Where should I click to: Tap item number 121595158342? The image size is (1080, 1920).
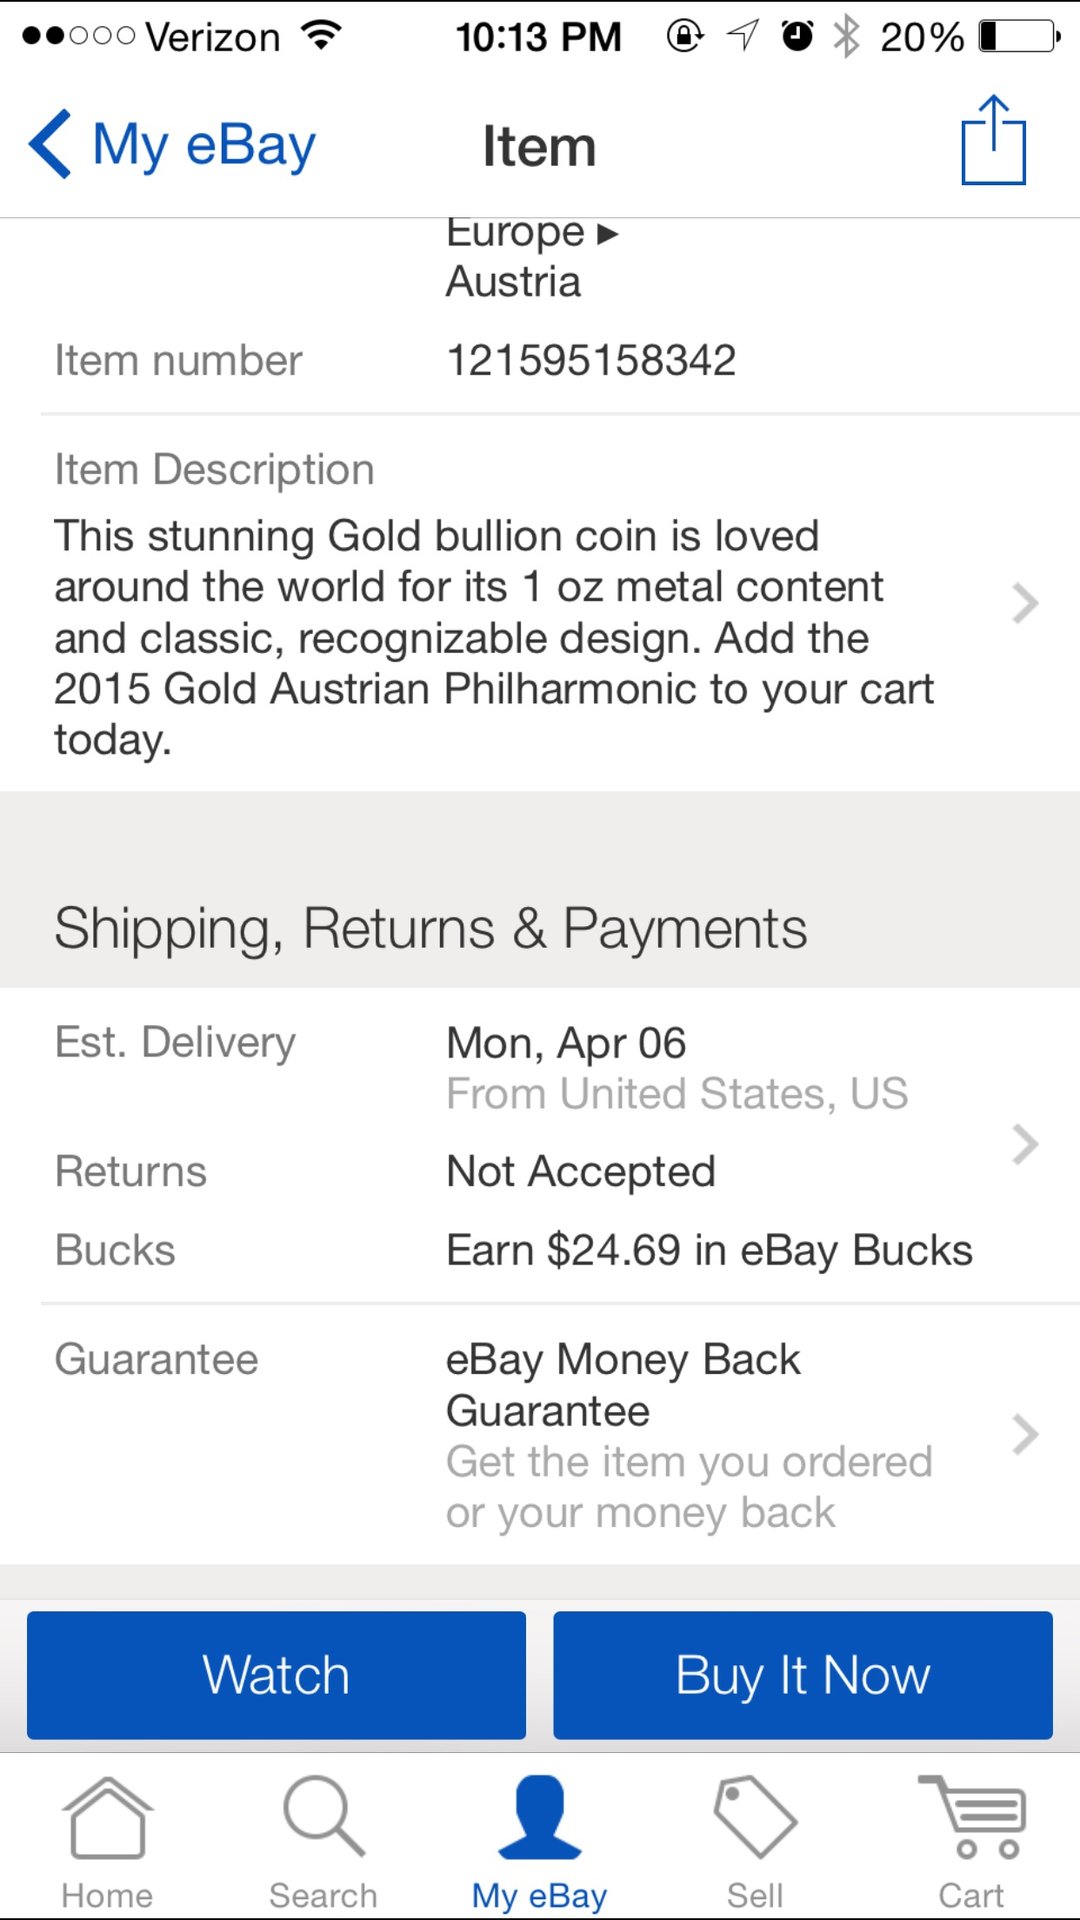[x=591, y=360]
